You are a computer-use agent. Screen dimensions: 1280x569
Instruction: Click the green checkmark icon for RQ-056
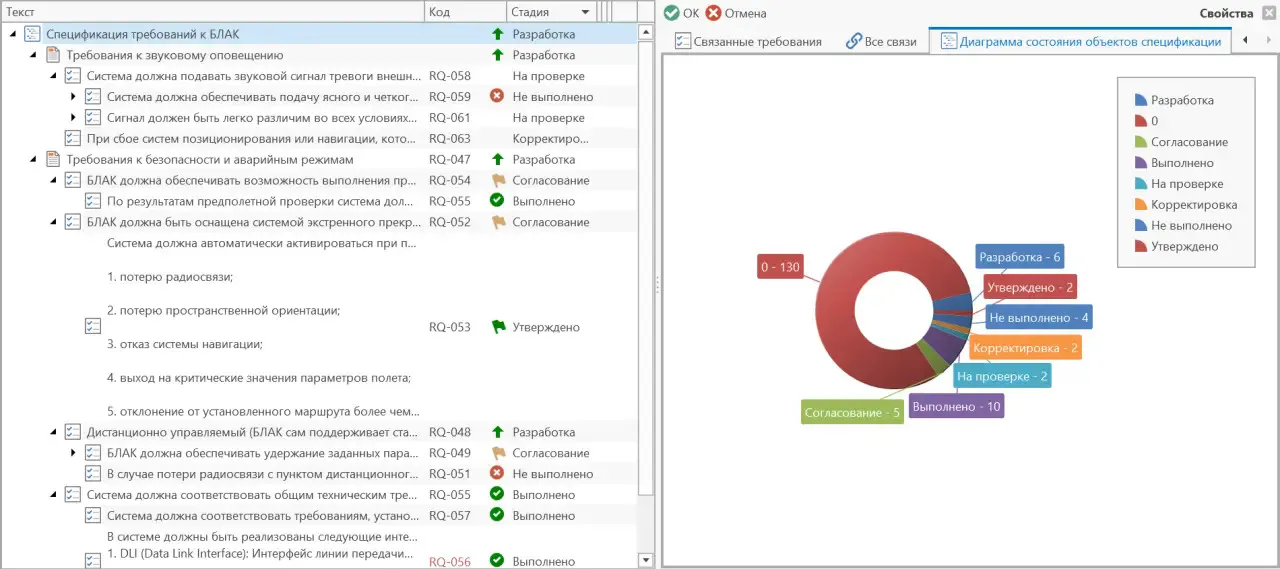tap(497, 561)
